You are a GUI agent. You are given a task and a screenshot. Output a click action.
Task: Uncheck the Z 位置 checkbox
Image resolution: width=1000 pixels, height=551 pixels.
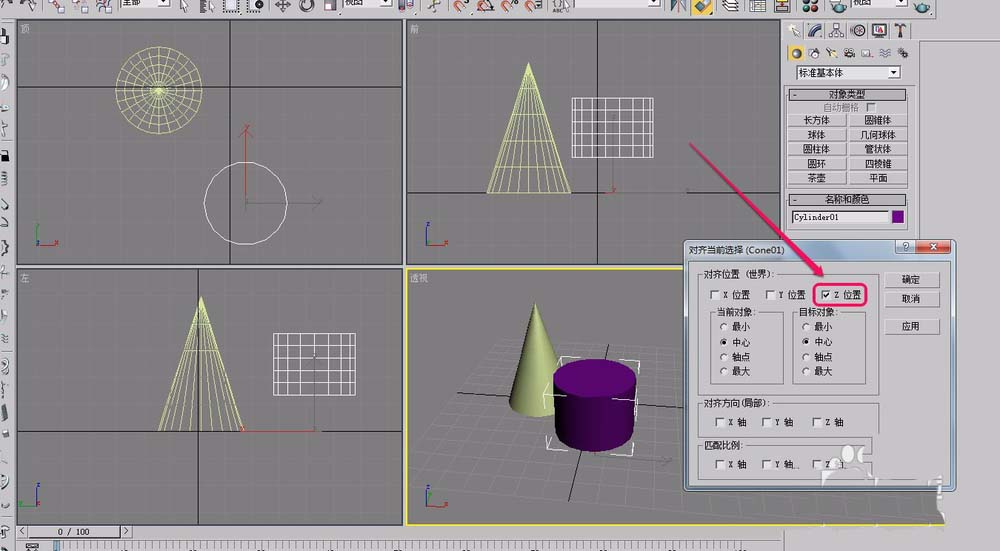pyautogui.click(x=825, y=295)
